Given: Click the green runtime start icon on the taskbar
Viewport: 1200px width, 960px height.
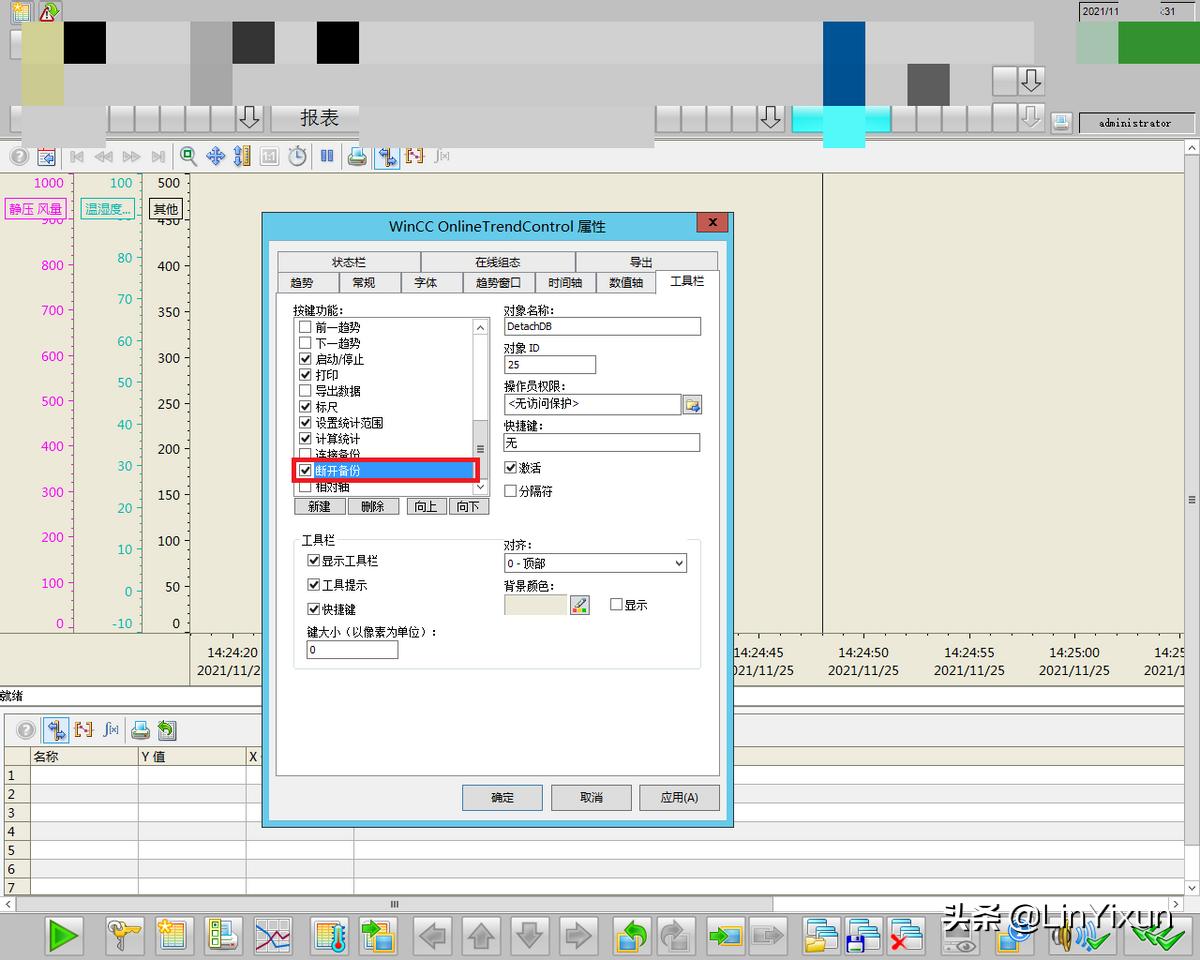Looking at the screenshot, I should pyautogui.click(x=62, y=936).
